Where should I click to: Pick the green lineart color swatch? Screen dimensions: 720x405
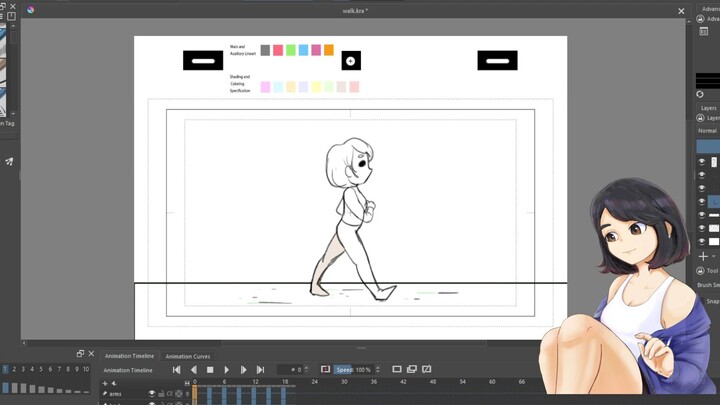coord(290,50)
